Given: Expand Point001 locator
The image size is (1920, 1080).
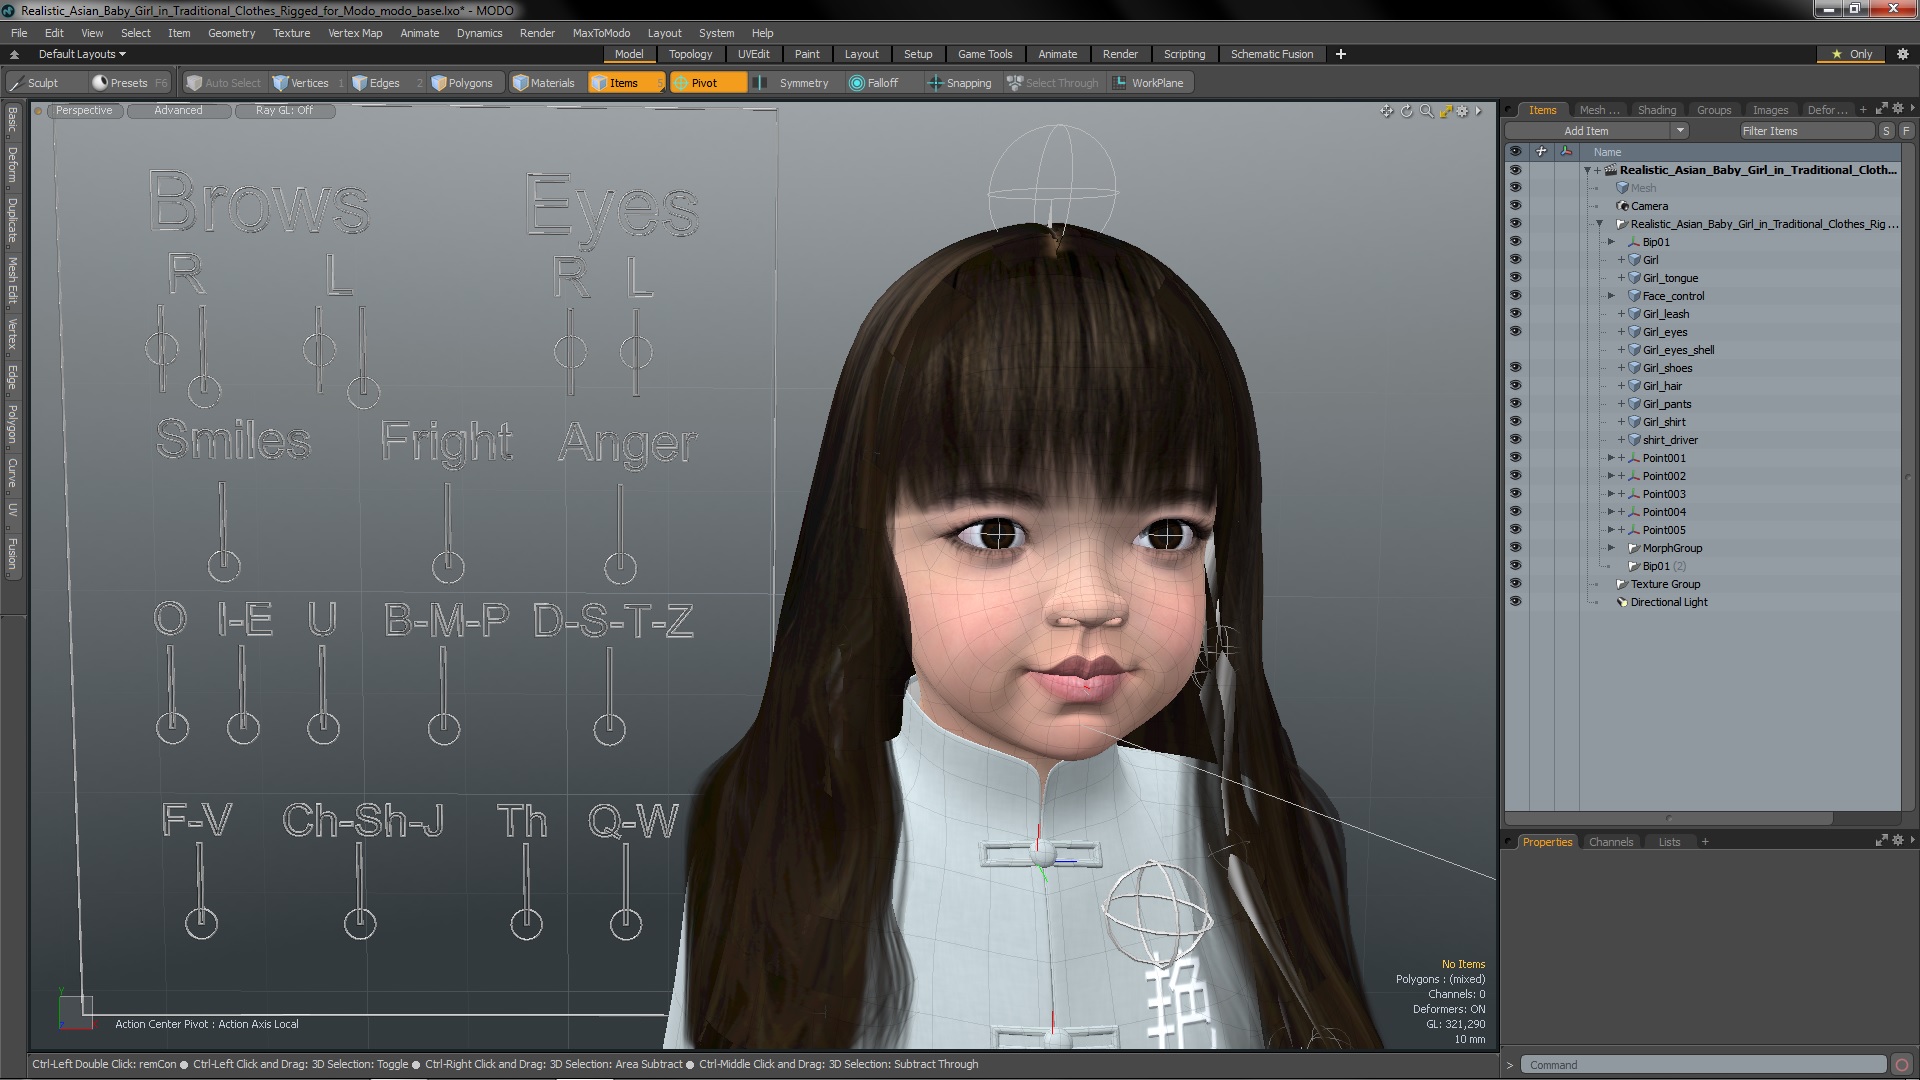Looking at the screenshot, I should pos(1611,458).
